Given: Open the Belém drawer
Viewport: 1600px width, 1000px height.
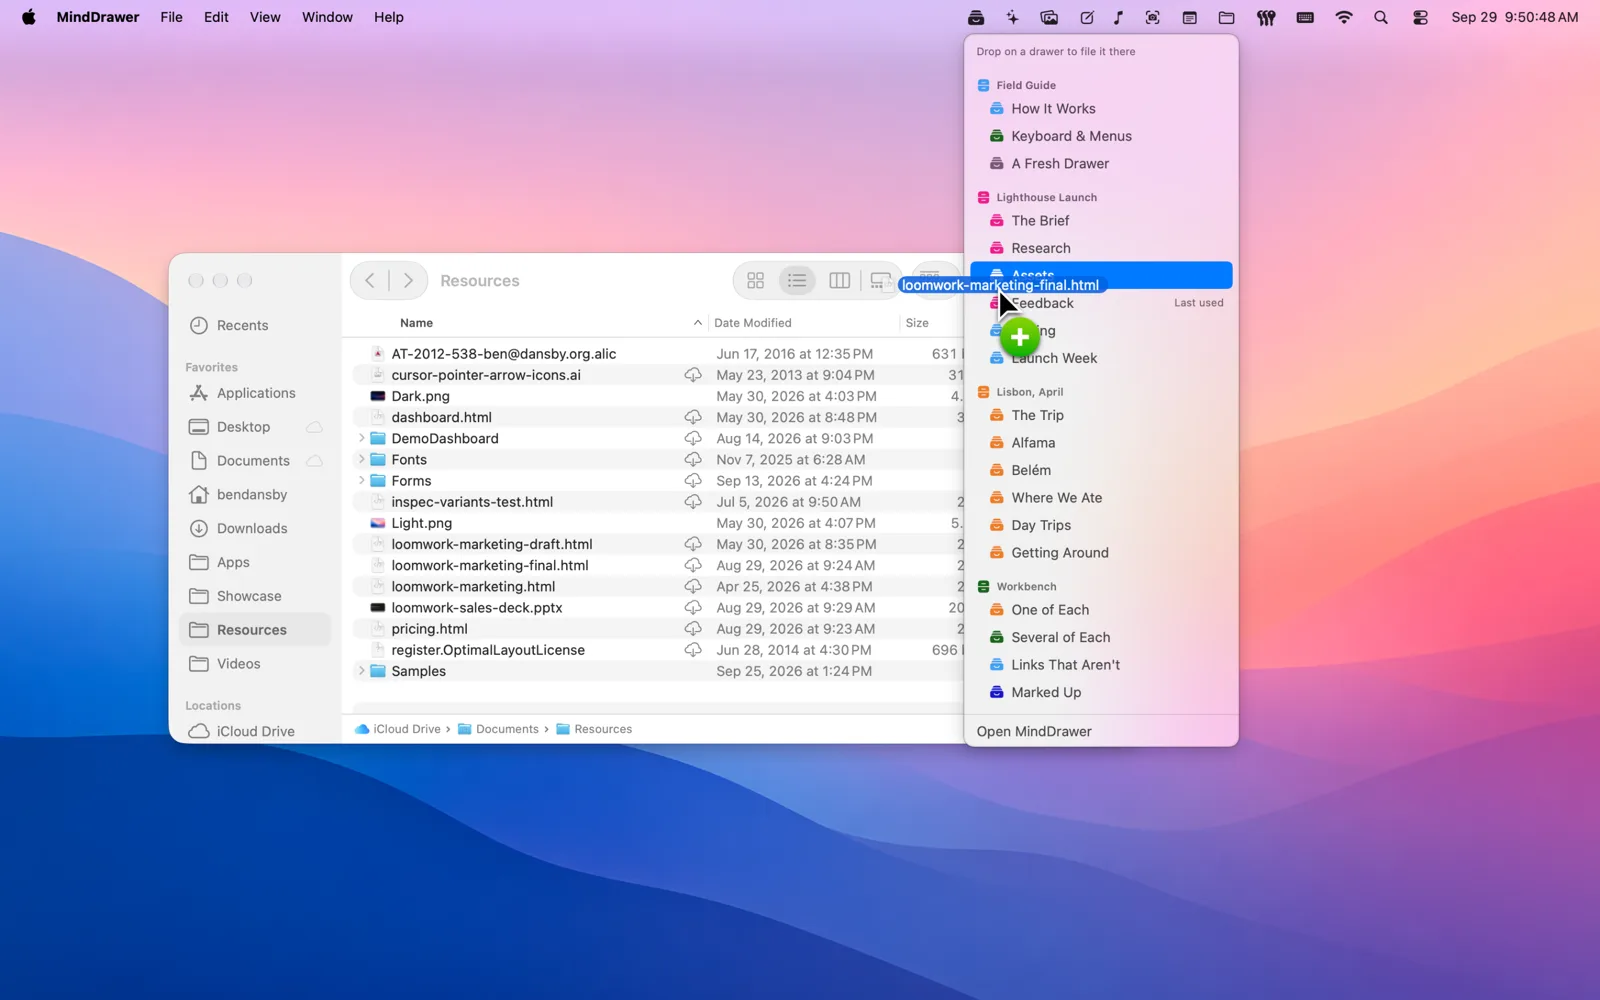Looking at the screenshot, I should click(x=1101, y=470).
